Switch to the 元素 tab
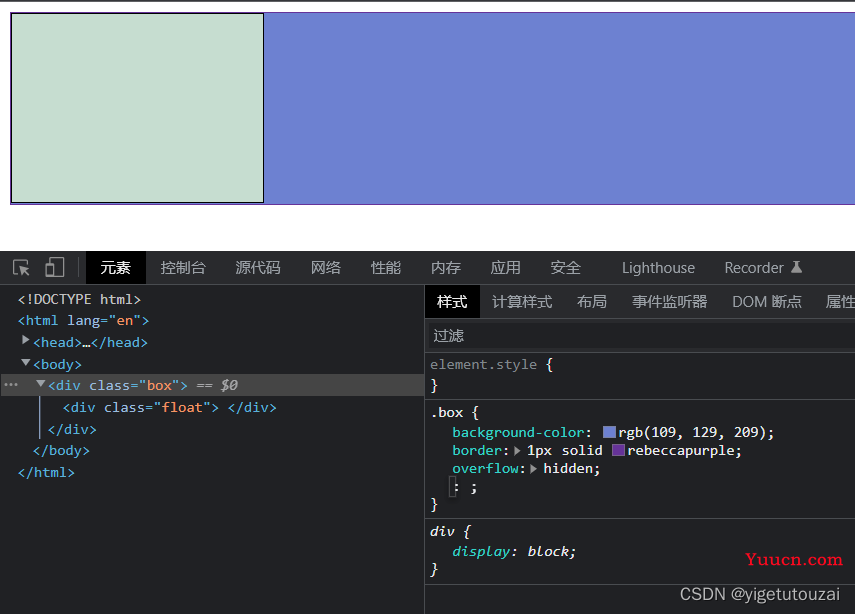The height and width of the screenshot is (614, 855). point(116,268)
